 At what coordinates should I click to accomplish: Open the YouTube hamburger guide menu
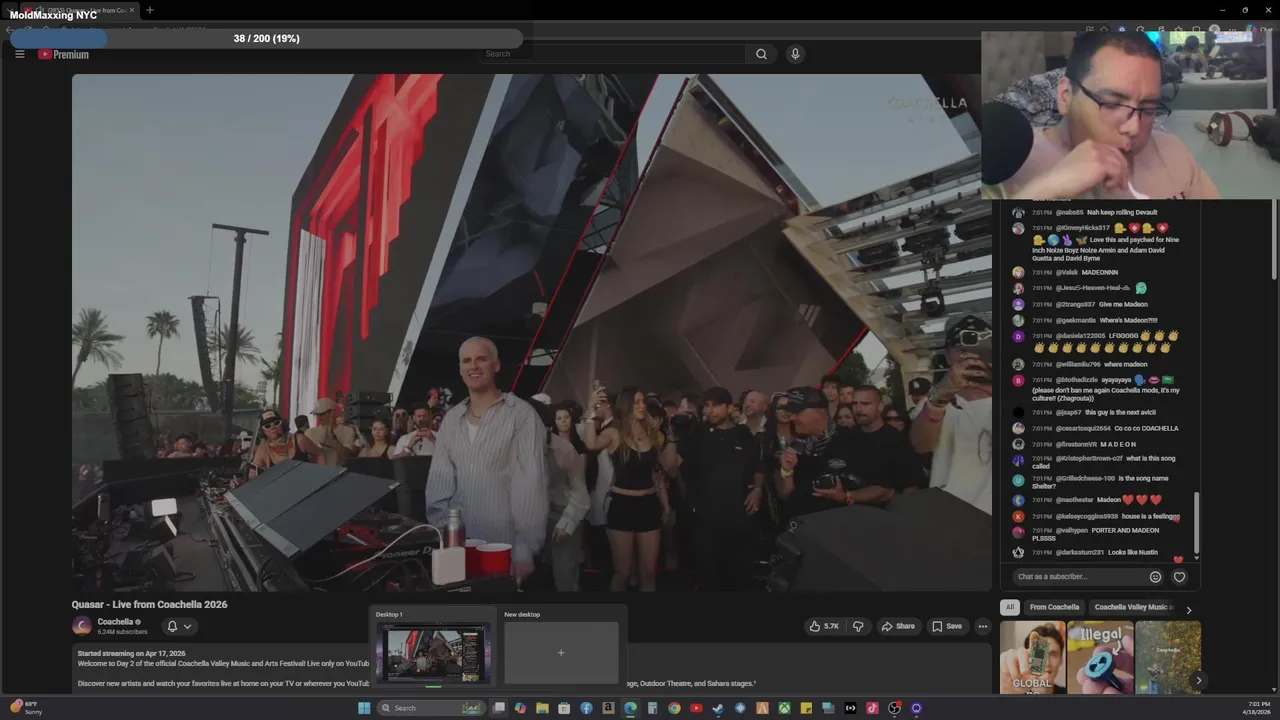coord(19,54)
